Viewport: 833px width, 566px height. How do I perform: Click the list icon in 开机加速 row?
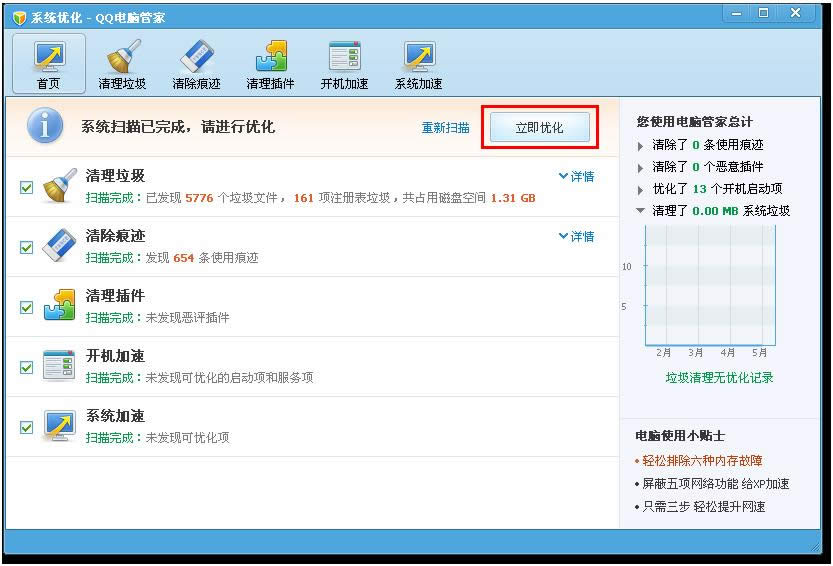[59, 365]
